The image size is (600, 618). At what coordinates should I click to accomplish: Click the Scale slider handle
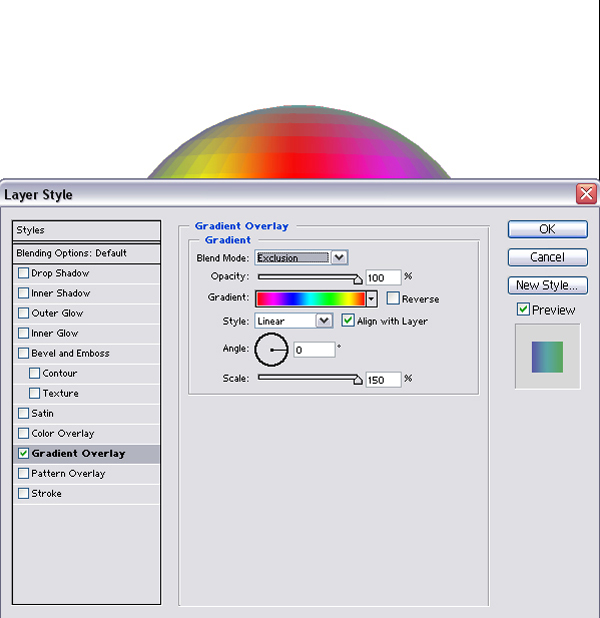[358, 380]
